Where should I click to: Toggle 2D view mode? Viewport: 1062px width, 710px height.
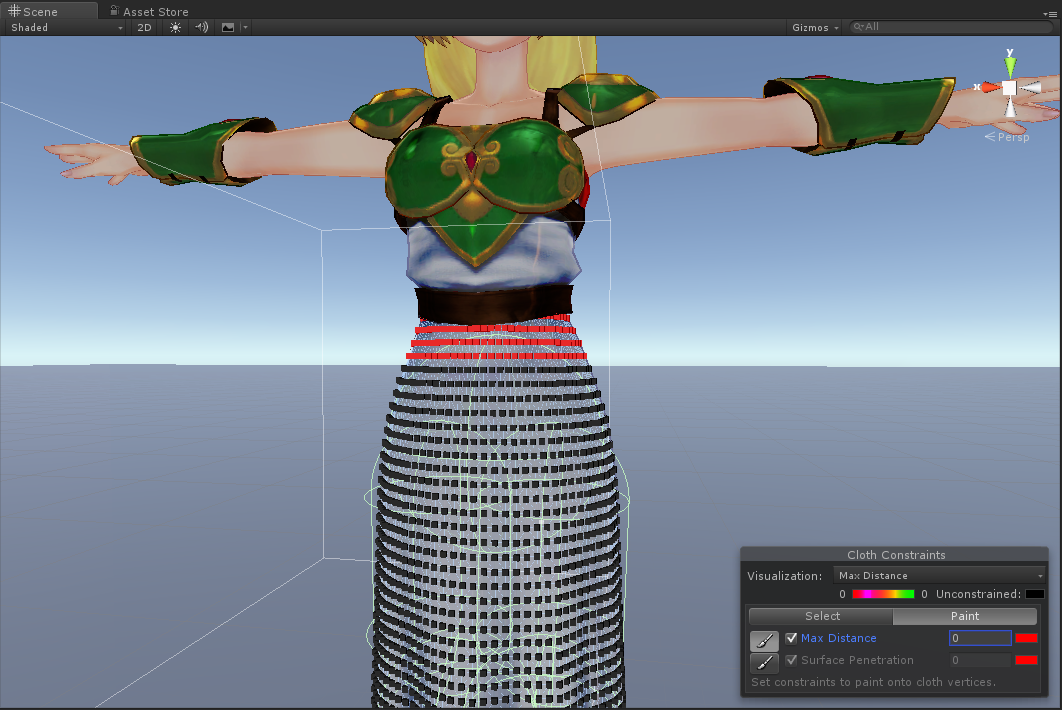click(144, 27)
